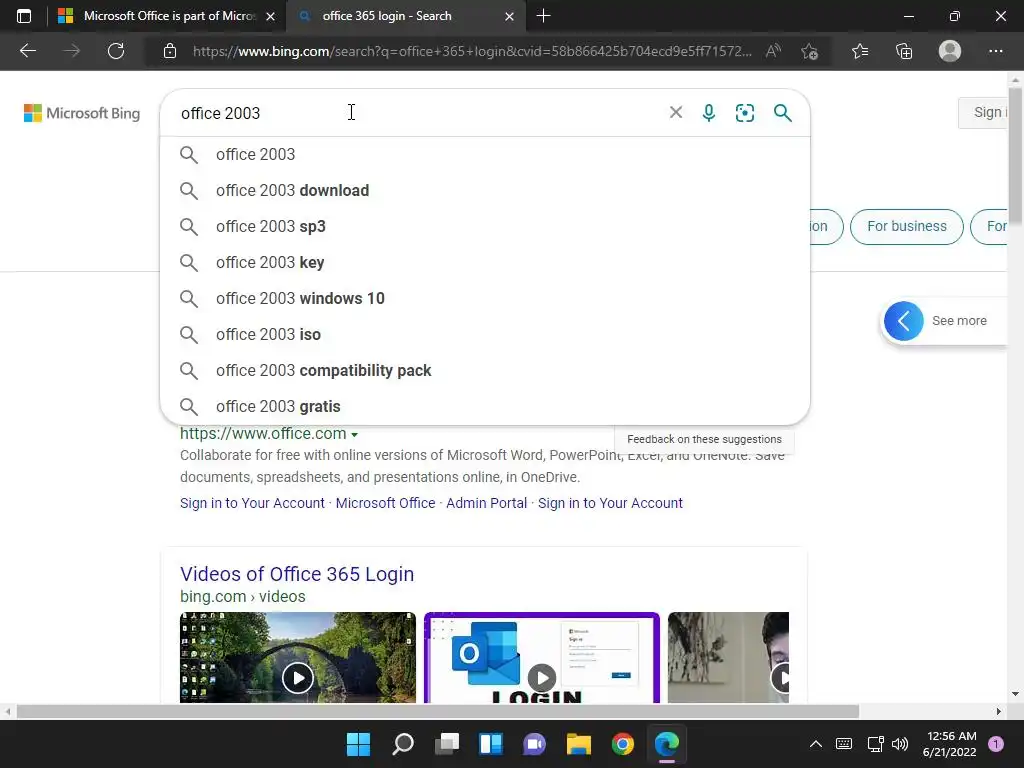Image resolution: width=1024 pixels, height=768 pixels.
Task: Click Microsoft Edge taskbar icon
Action: (x=667, y=744)
